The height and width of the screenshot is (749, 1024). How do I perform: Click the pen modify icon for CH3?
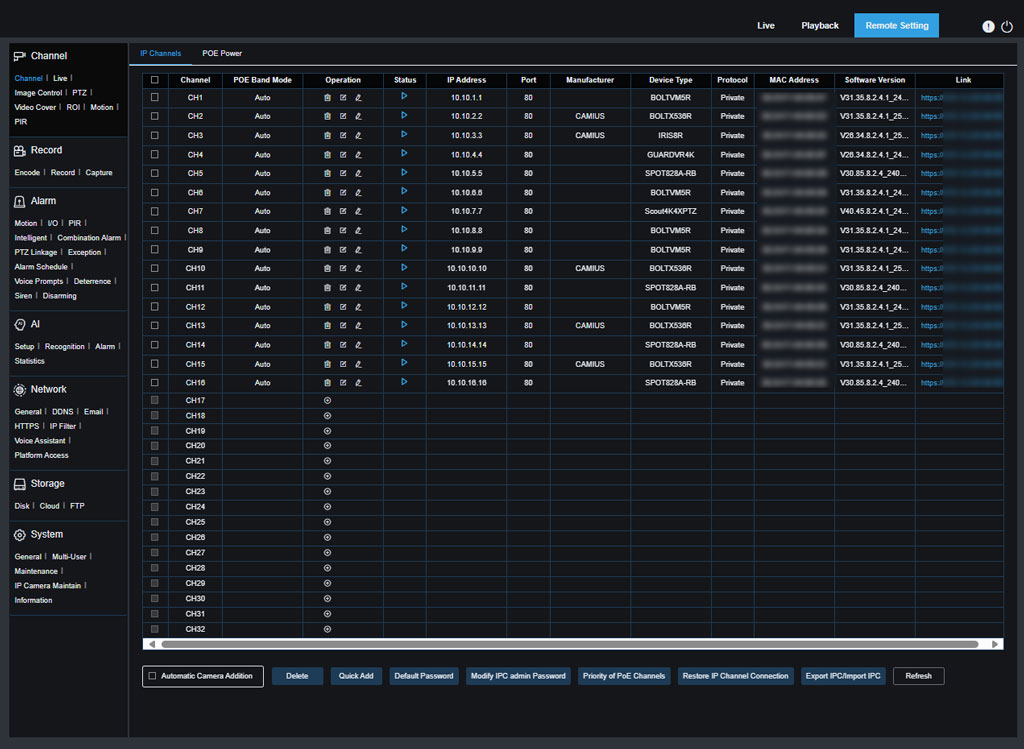(x=360, y=135)
